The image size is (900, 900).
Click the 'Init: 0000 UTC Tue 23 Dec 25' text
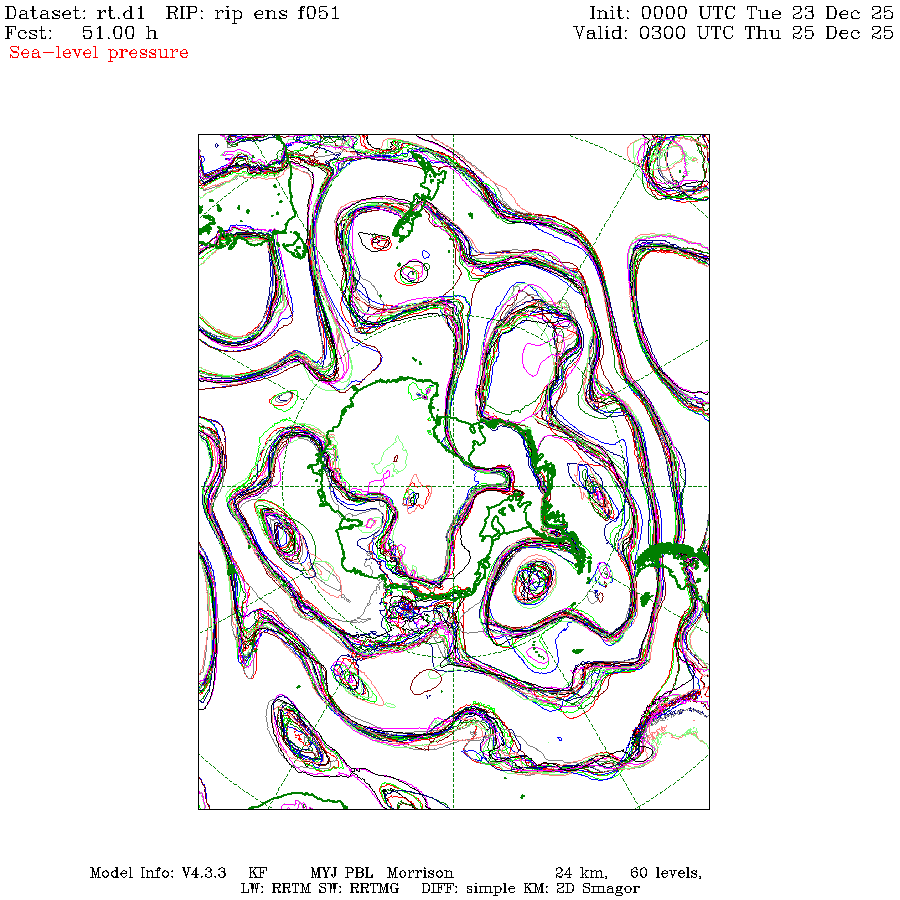(742, 13)
